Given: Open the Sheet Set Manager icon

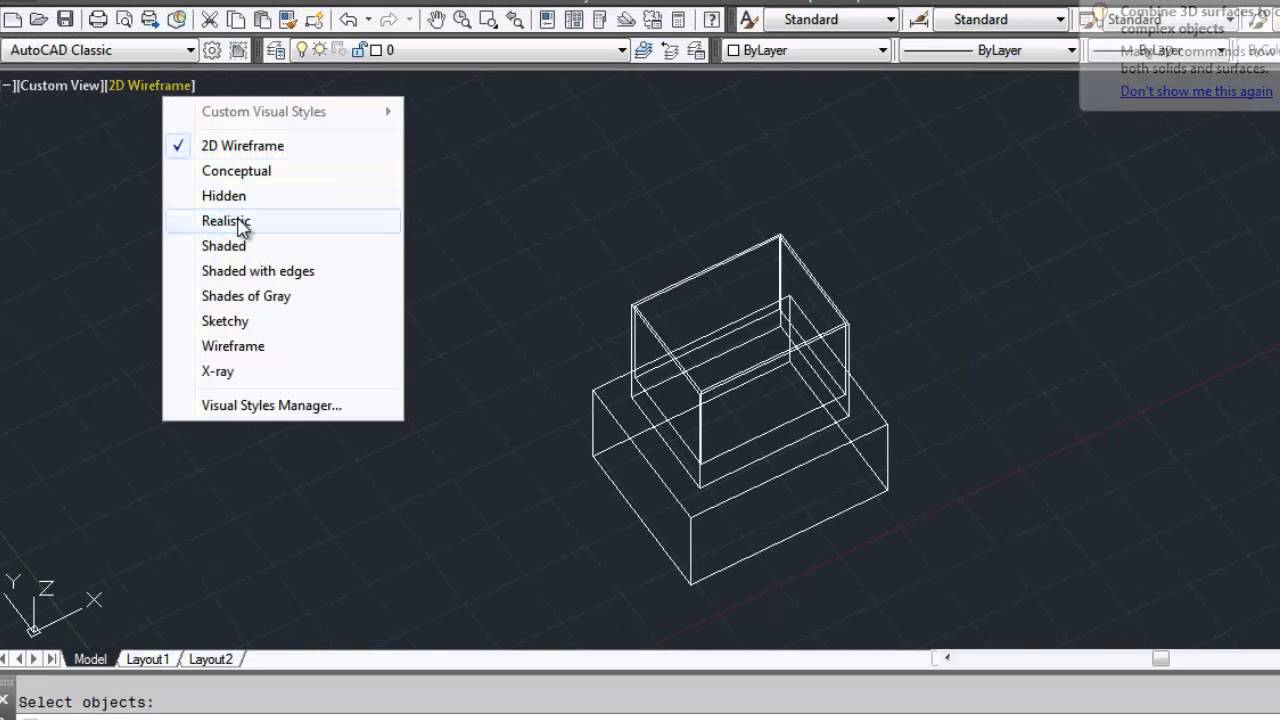Looking at the screenshot, I should [626, 19].
